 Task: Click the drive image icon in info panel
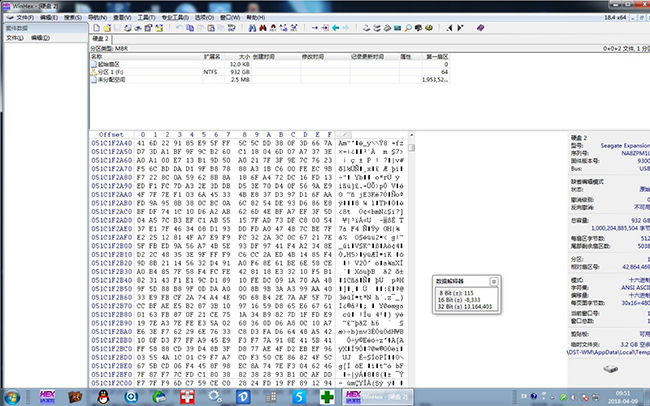(610, 368)
